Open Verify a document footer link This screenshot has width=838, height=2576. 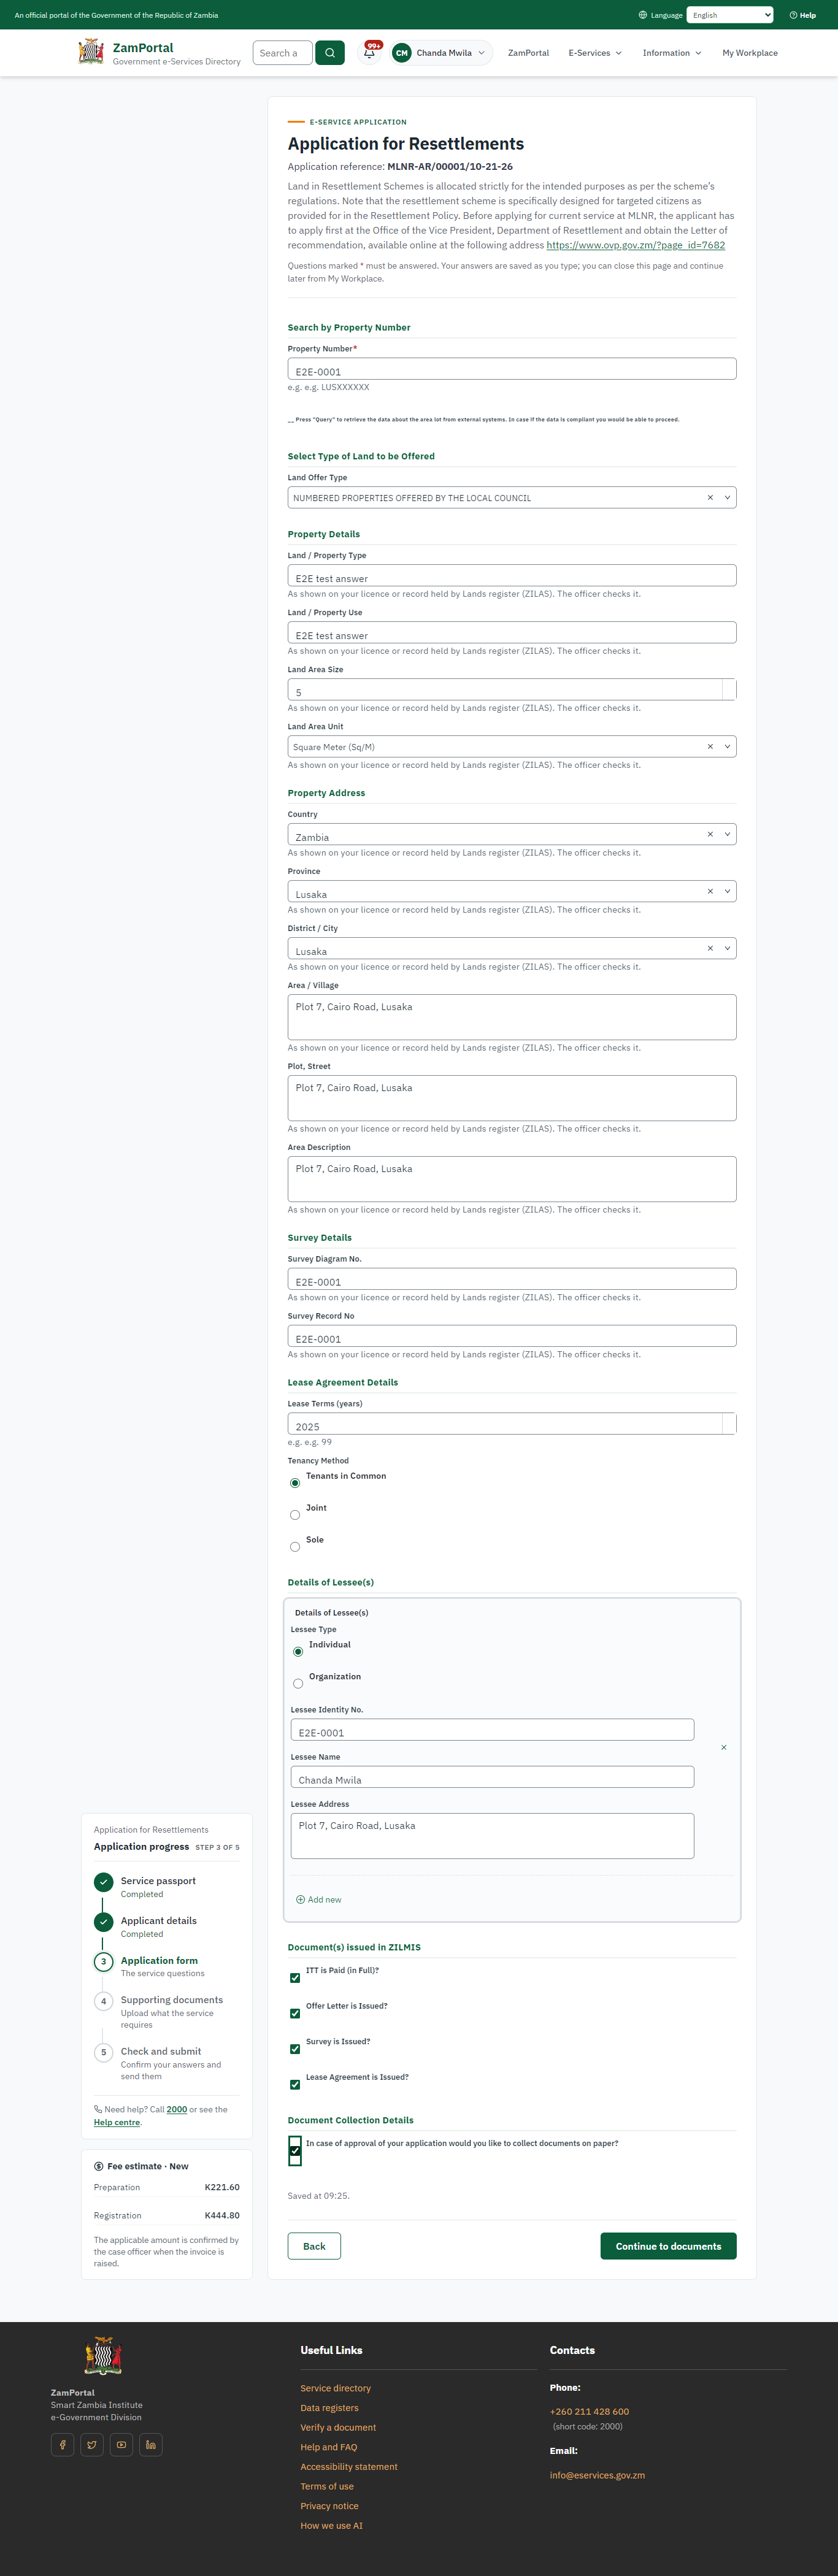point(338,2427)
